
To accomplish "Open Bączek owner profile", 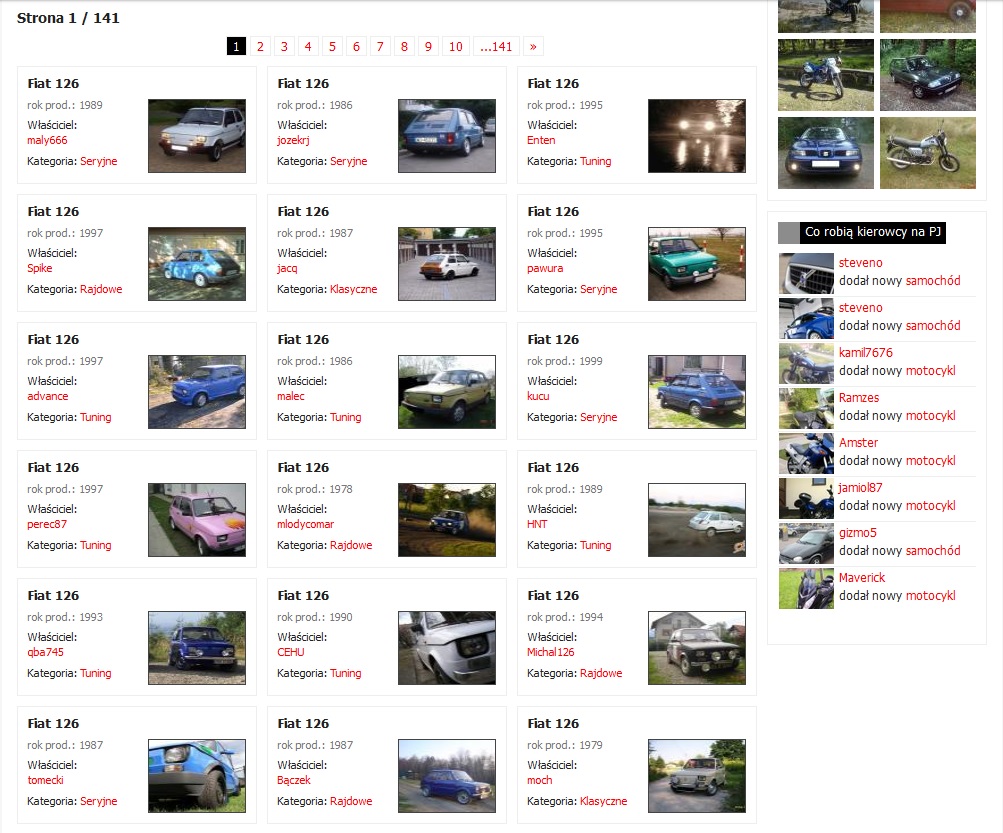I will (x=294, y=780).
